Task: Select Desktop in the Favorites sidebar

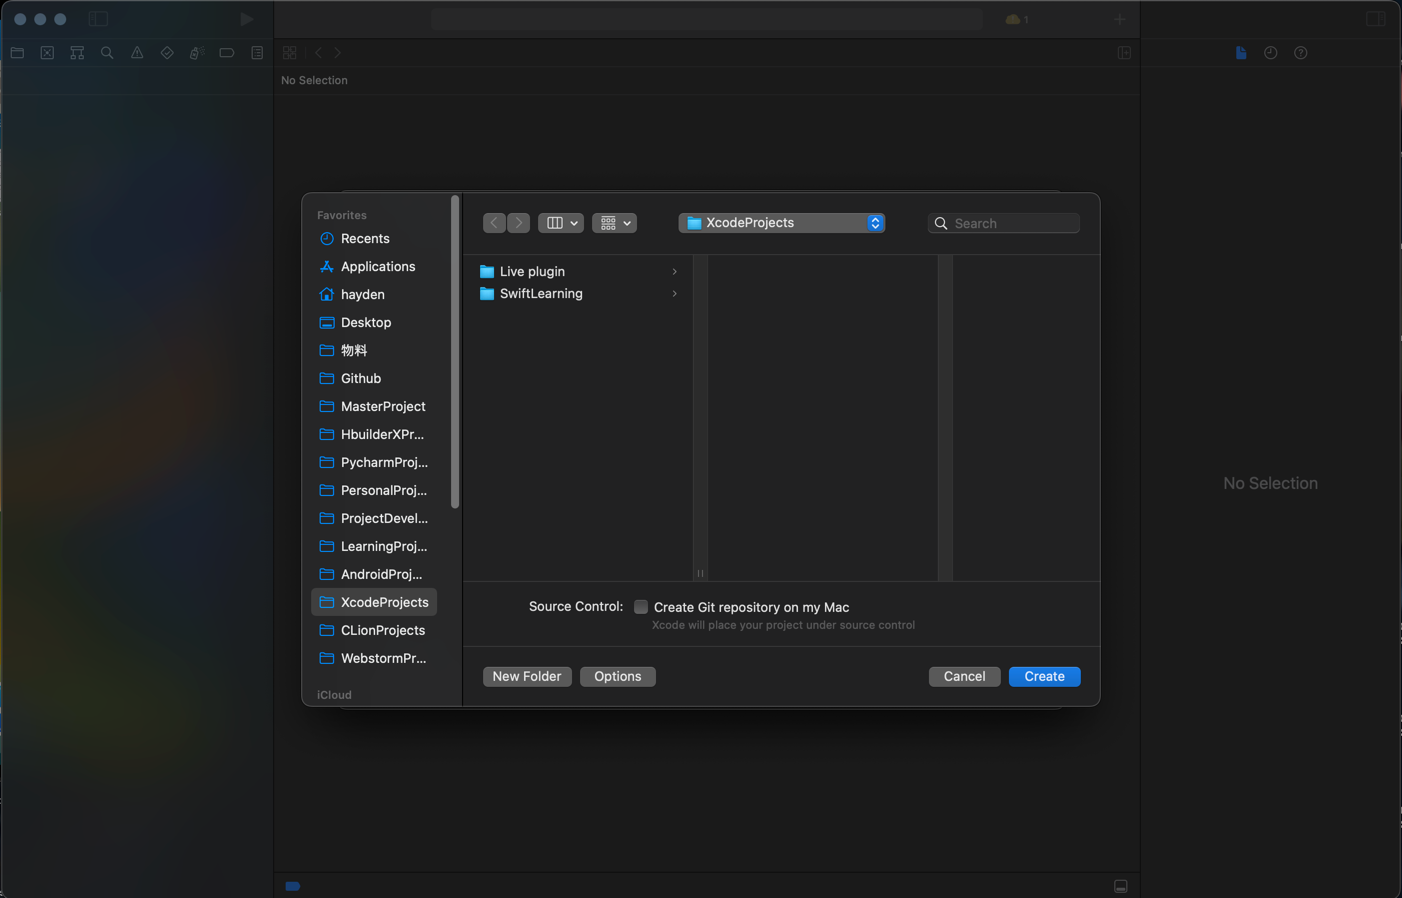Action: click(x=366, y=322)
